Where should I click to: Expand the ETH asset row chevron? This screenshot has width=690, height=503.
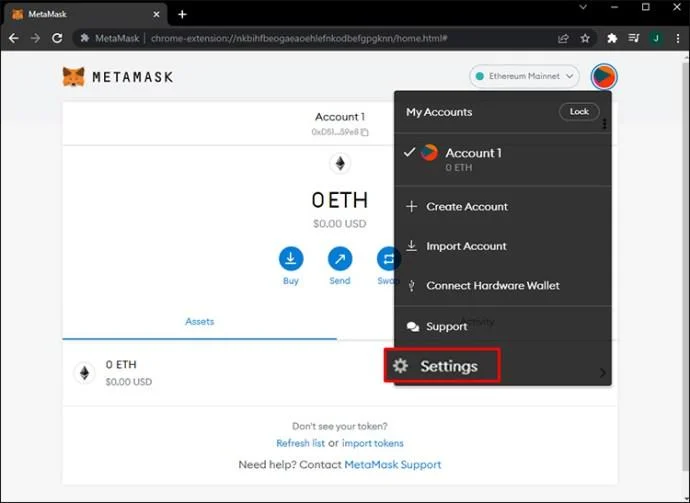click(602, 373)
